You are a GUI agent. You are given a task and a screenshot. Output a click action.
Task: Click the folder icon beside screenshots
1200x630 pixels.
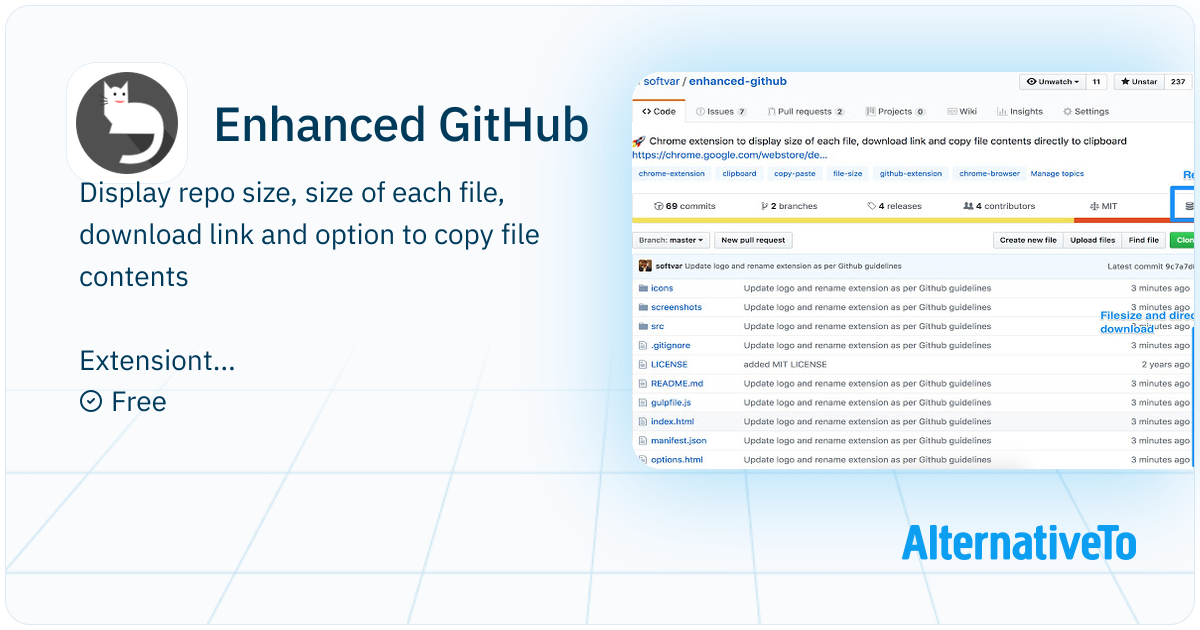(x=643, y=307)
